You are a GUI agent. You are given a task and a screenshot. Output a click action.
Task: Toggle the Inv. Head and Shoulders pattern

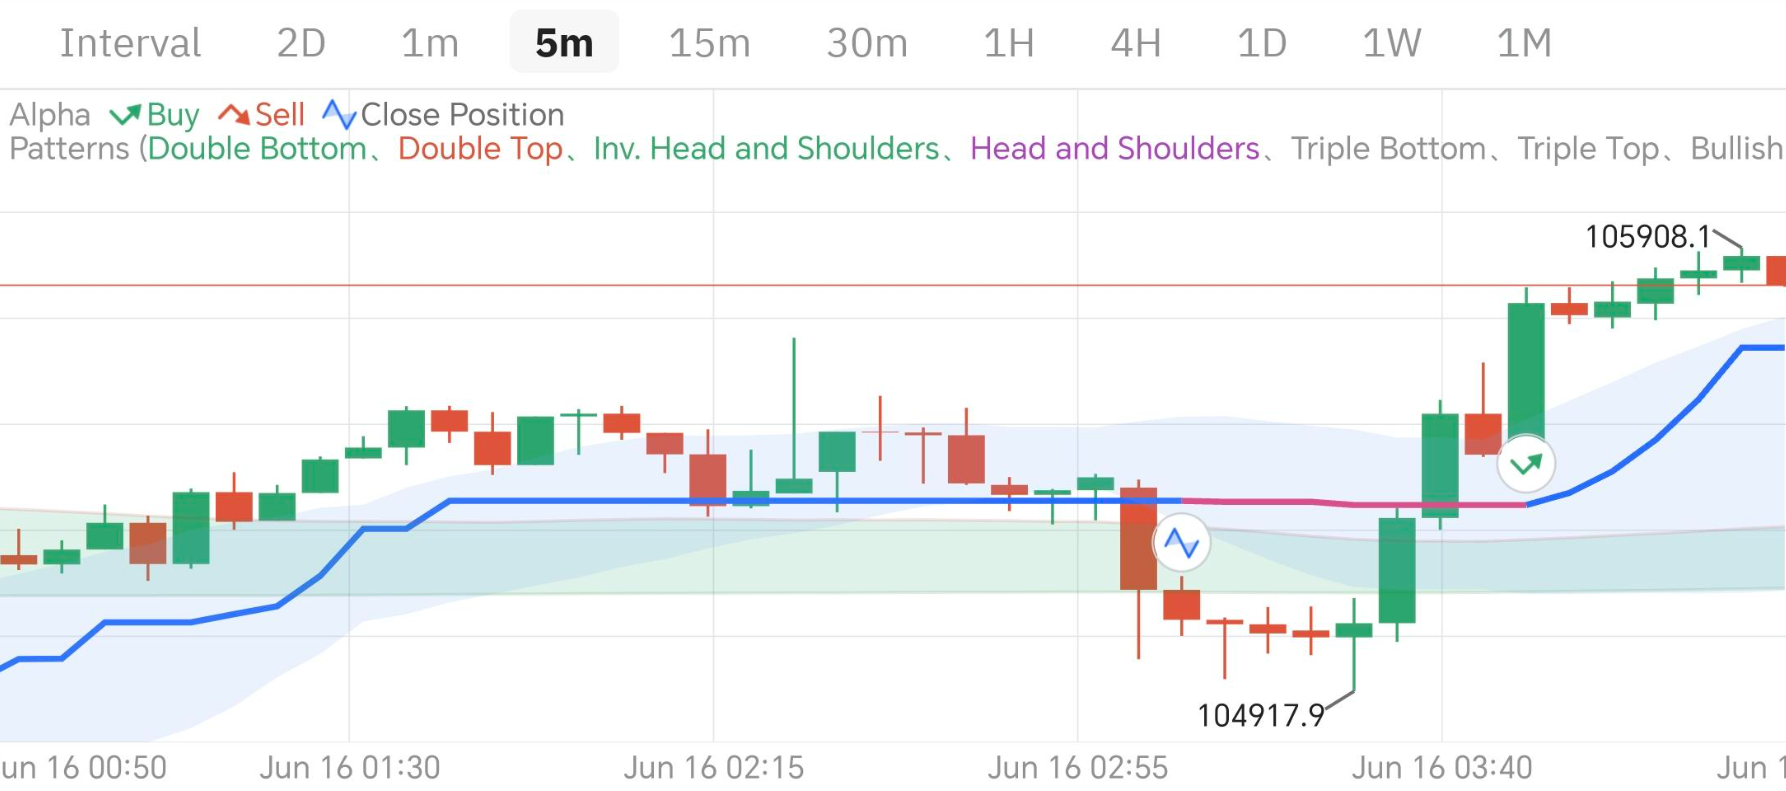point(764,148)
